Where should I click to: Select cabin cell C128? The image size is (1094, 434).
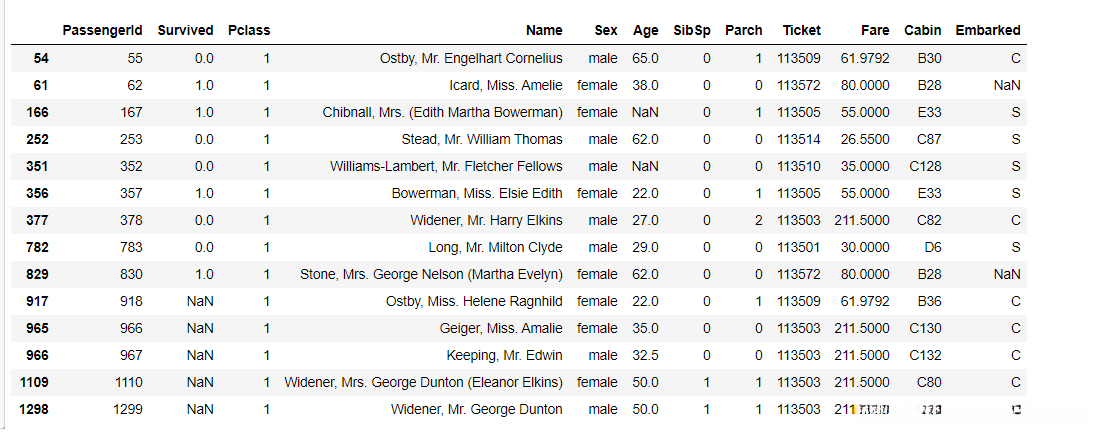tap(924, 166)
